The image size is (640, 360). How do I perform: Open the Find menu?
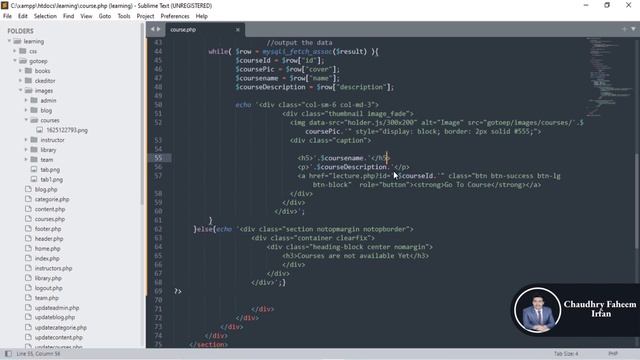point(69,16)
